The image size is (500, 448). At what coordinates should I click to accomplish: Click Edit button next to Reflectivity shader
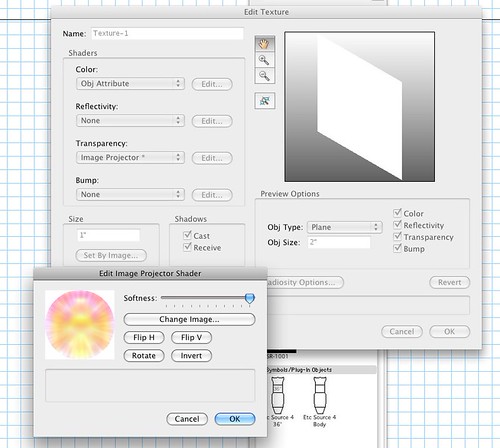[x=212, y=121]
